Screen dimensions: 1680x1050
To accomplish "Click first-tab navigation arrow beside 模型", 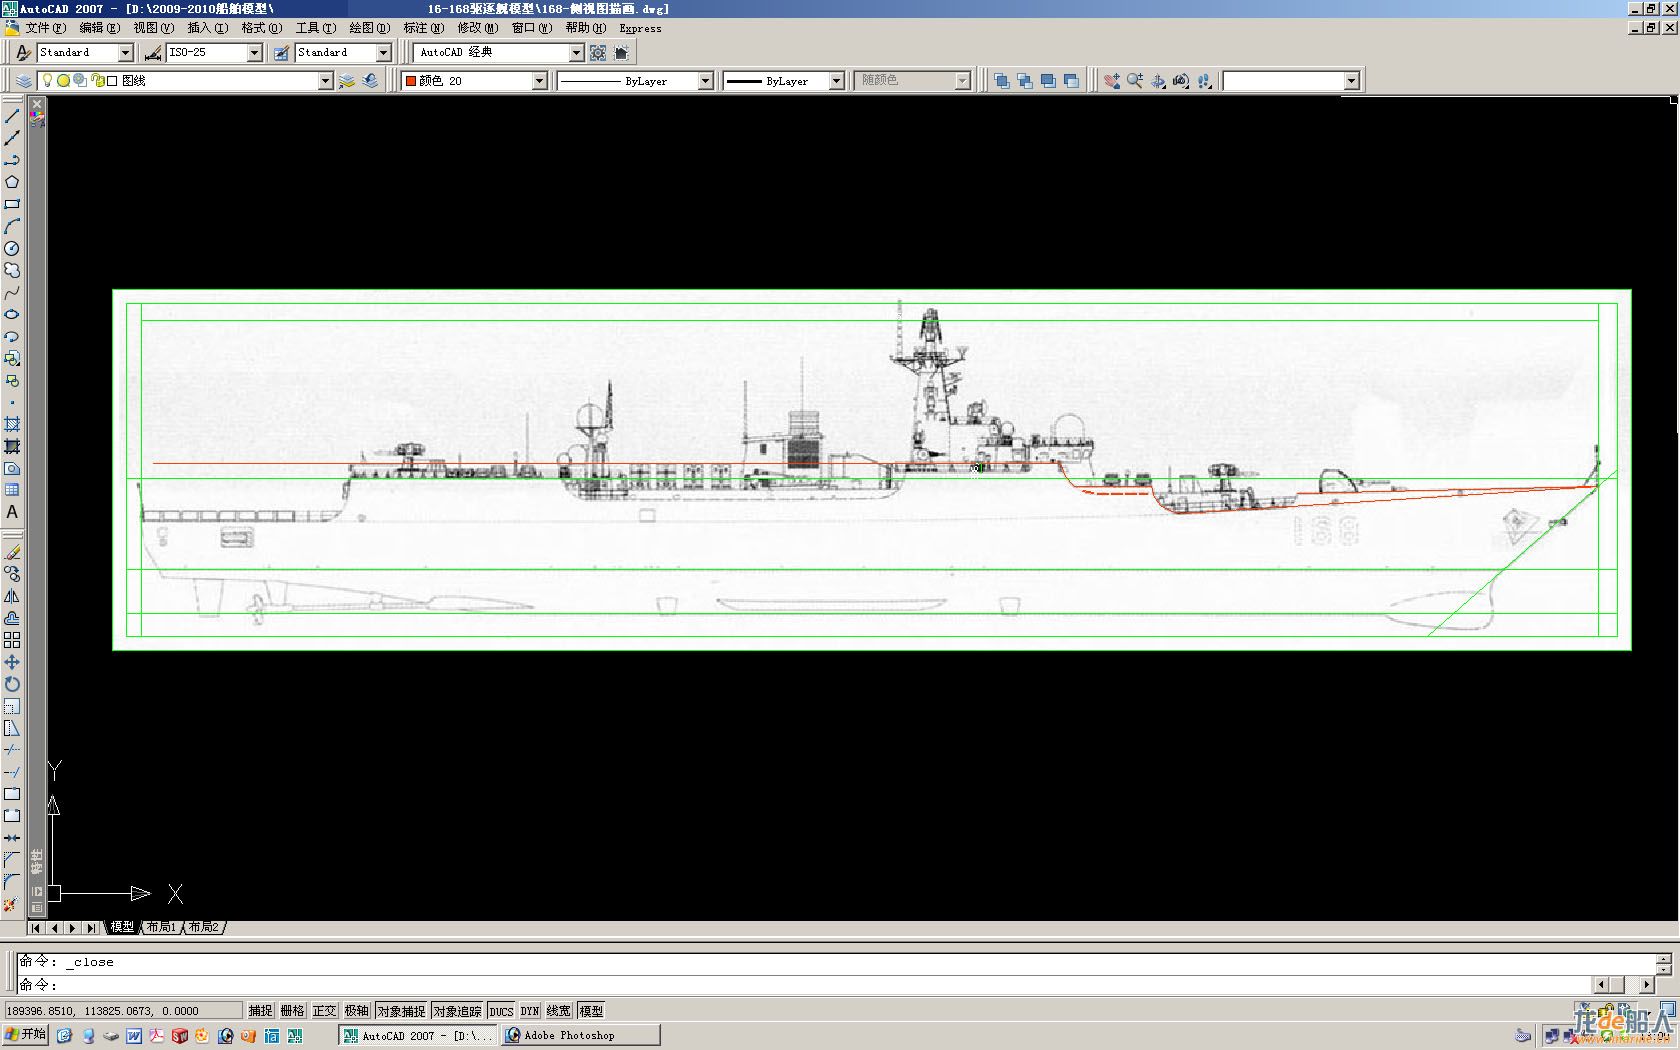I will pyautogui.click(x=36, y=928).
